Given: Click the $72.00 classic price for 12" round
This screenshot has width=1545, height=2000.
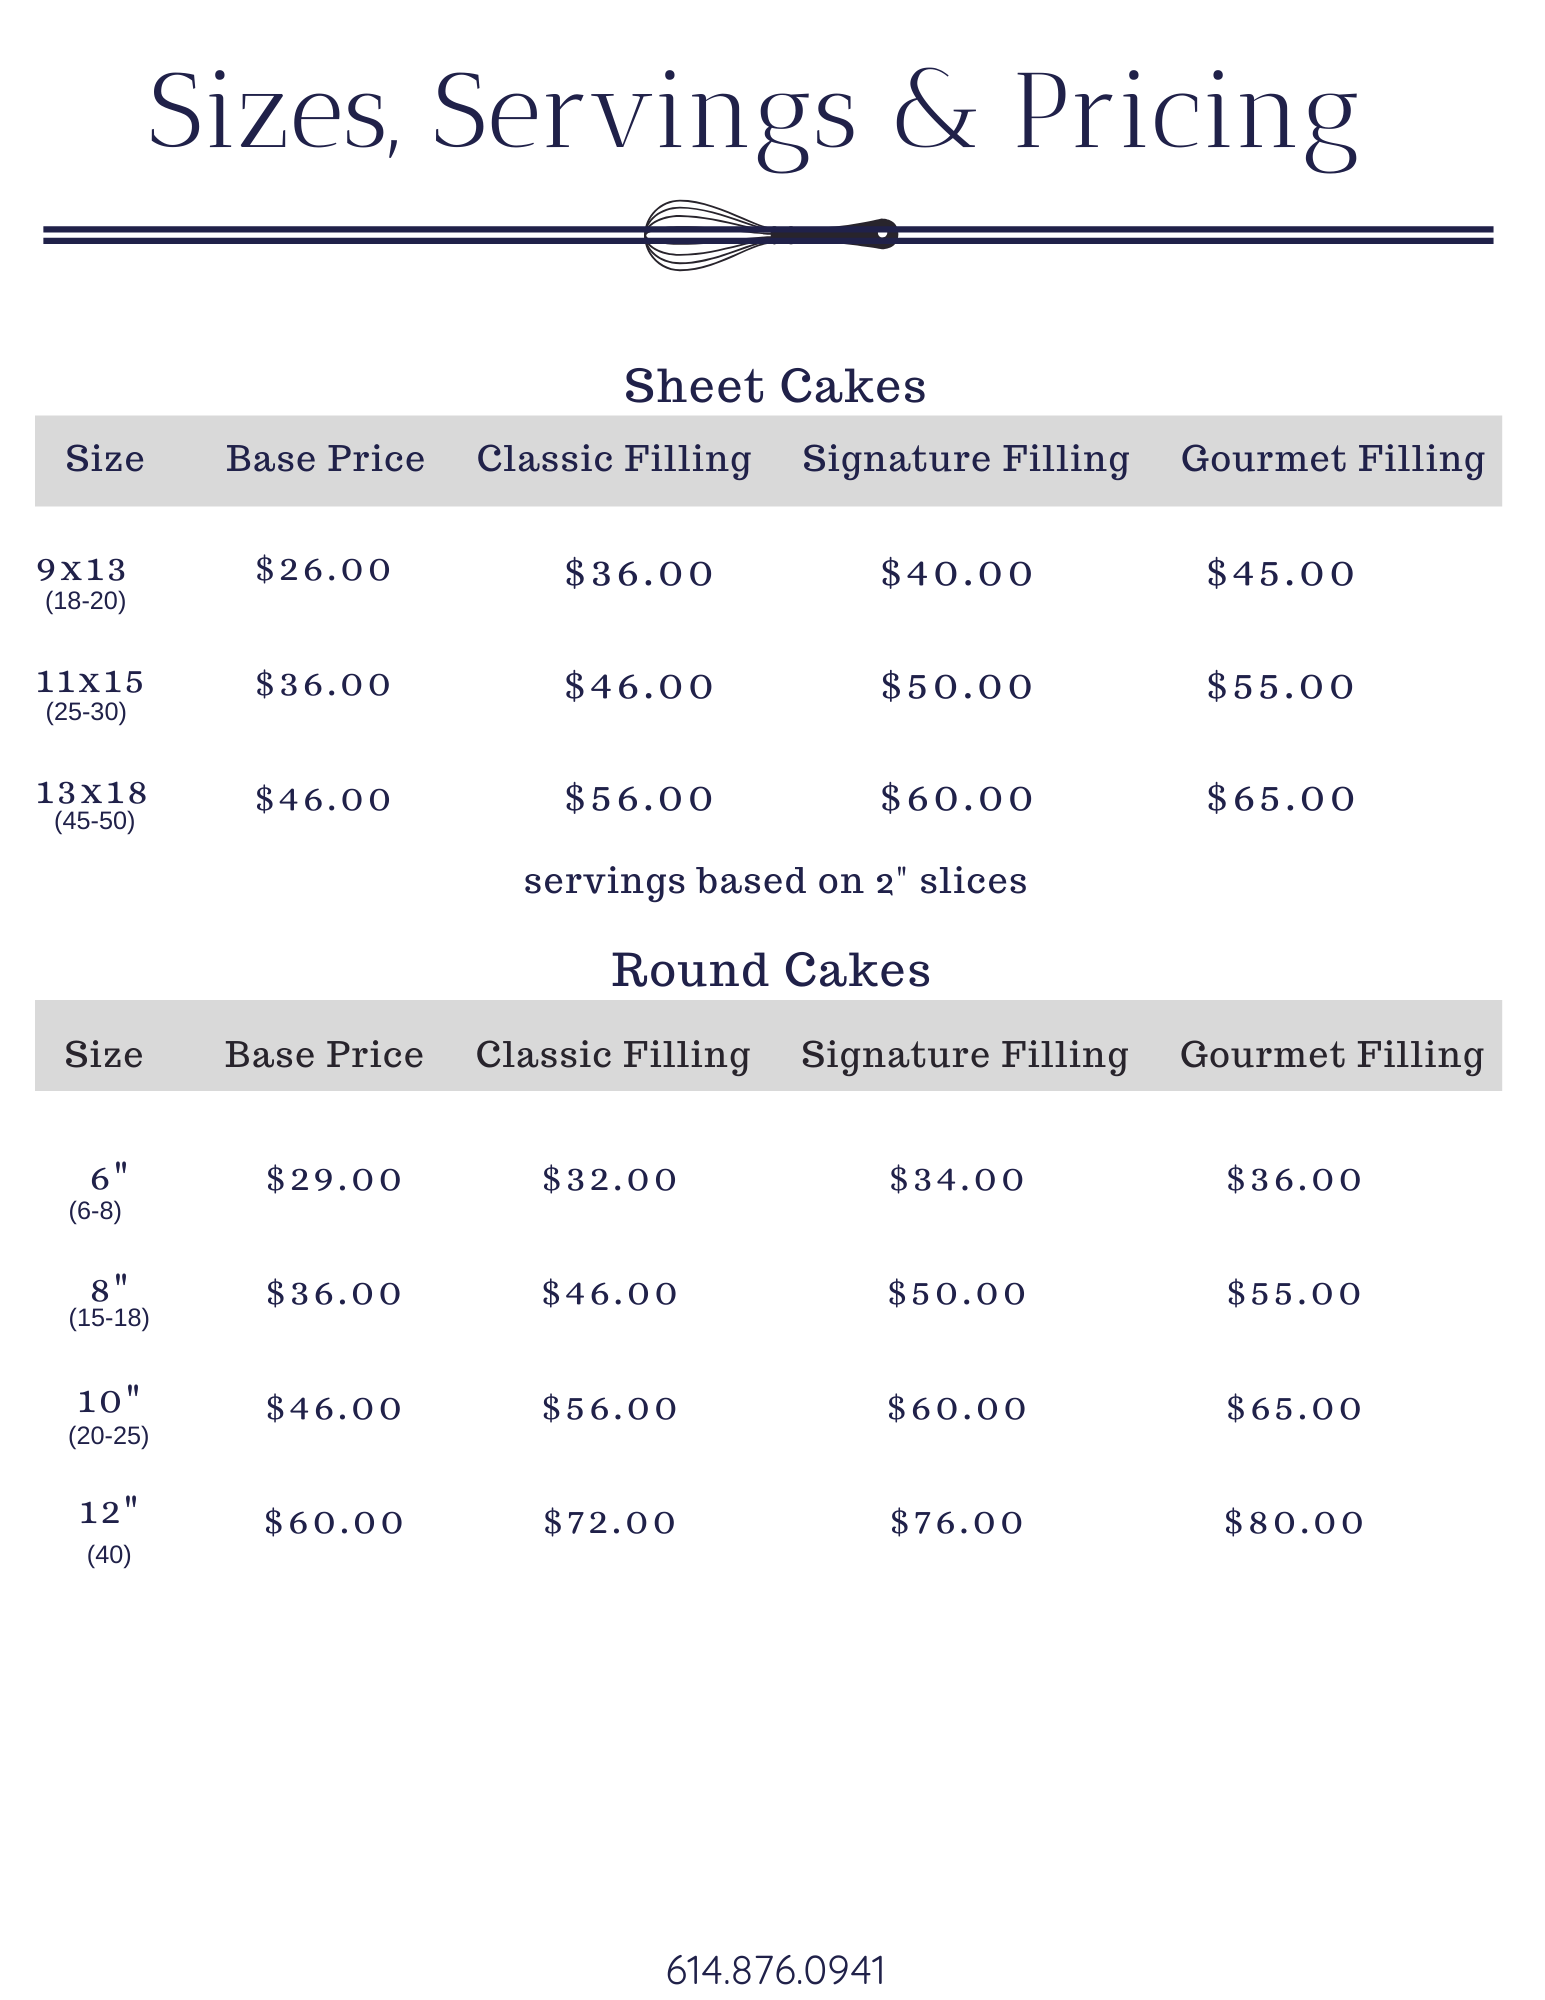Looking at the screenshot, I should click(610, 1523).
